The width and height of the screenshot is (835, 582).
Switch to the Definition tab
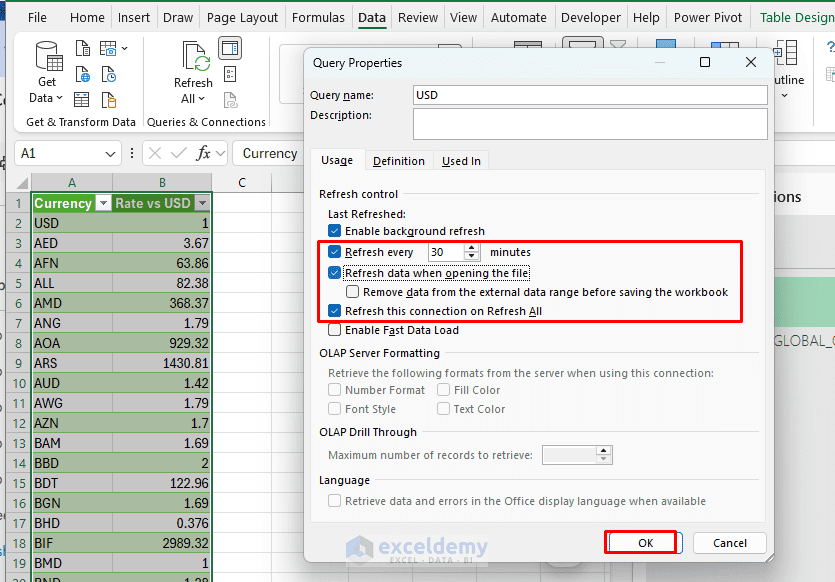pyautogui.click(x=399, y=161)
